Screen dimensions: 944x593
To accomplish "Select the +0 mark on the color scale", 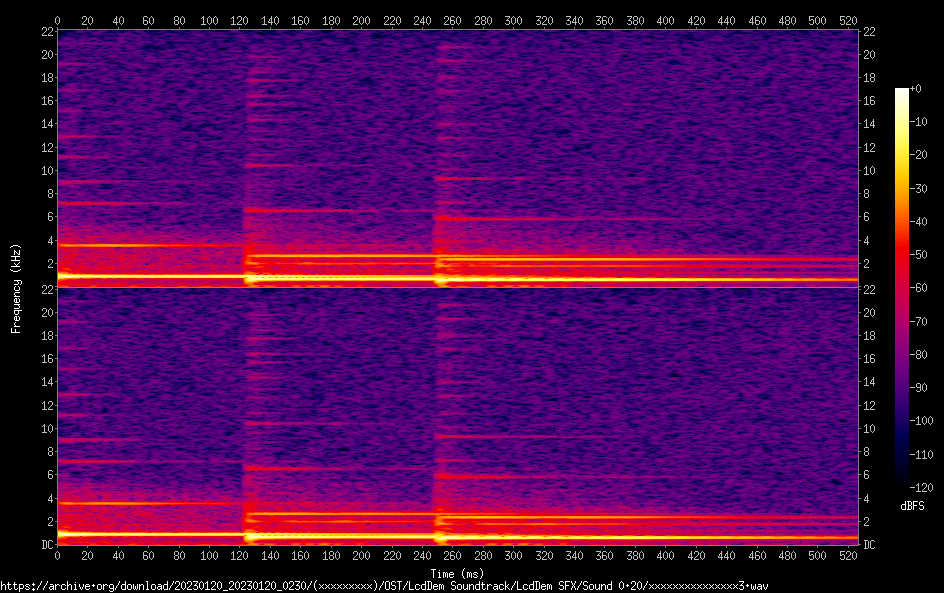I will pos(916,89).
